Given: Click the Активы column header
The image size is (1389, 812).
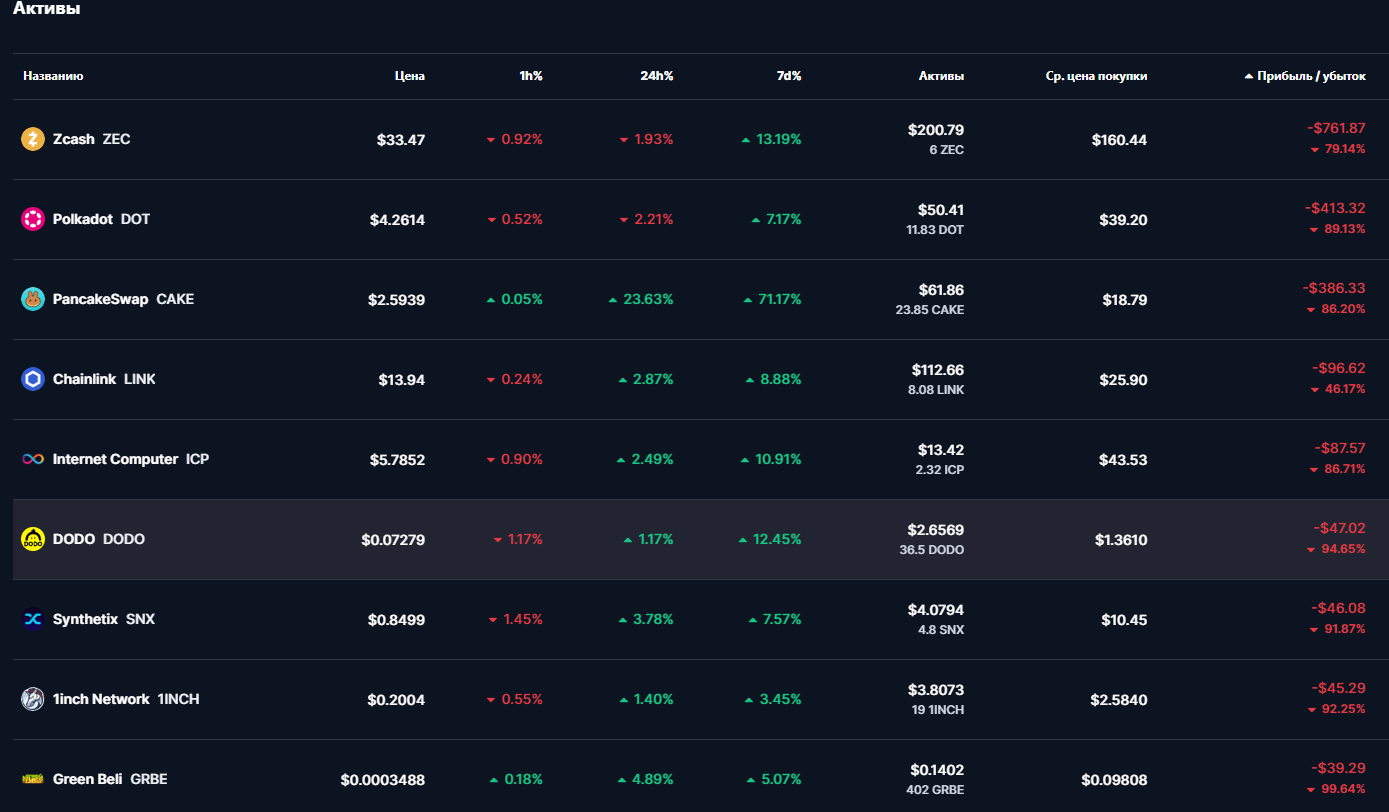Looking at the screenshot, I should point(941,76).
